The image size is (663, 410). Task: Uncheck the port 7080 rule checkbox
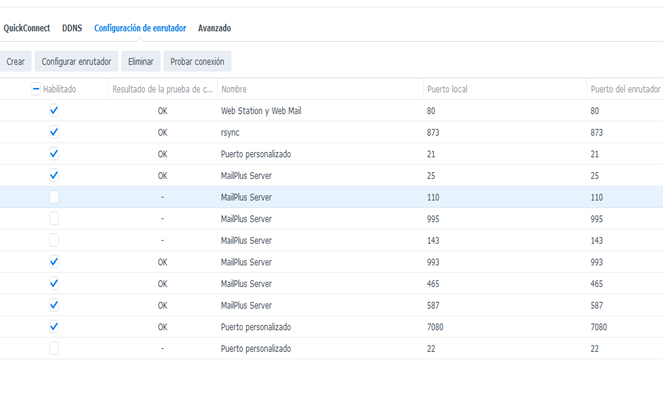coord(54,327)
